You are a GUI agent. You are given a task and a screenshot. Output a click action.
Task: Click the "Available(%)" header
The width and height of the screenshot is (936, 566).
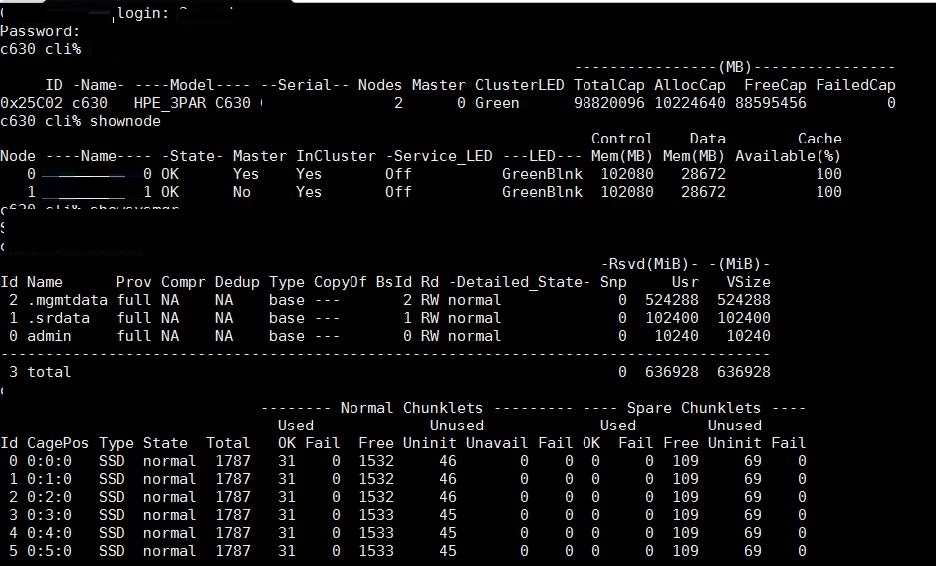[788, 156]
